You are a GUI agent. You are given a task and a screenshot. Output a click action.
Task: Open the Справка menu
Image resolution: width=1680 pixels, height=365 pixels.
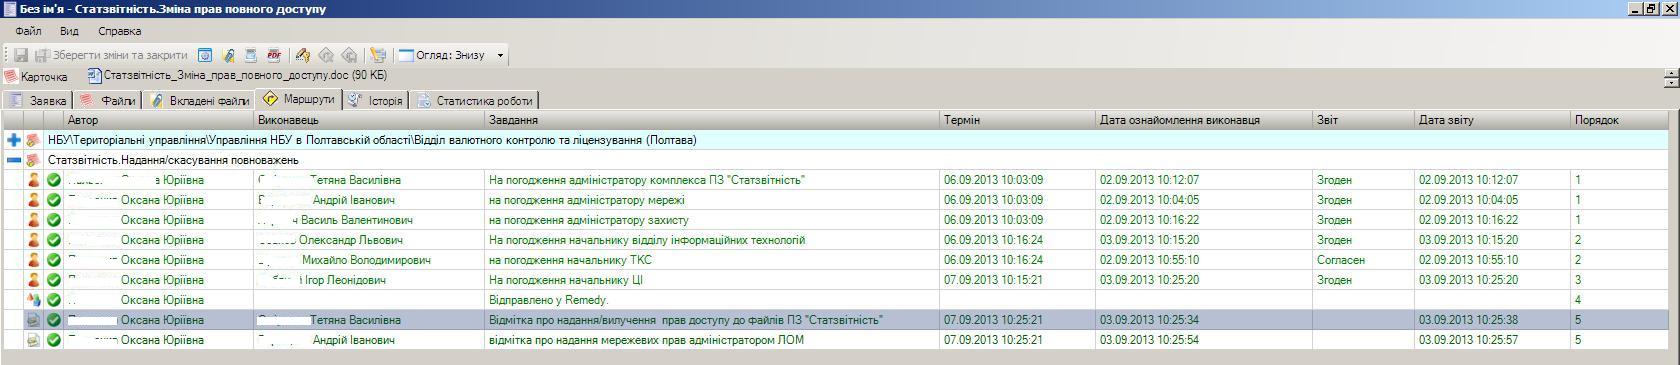pyautogui.click(x=120, y=31)
